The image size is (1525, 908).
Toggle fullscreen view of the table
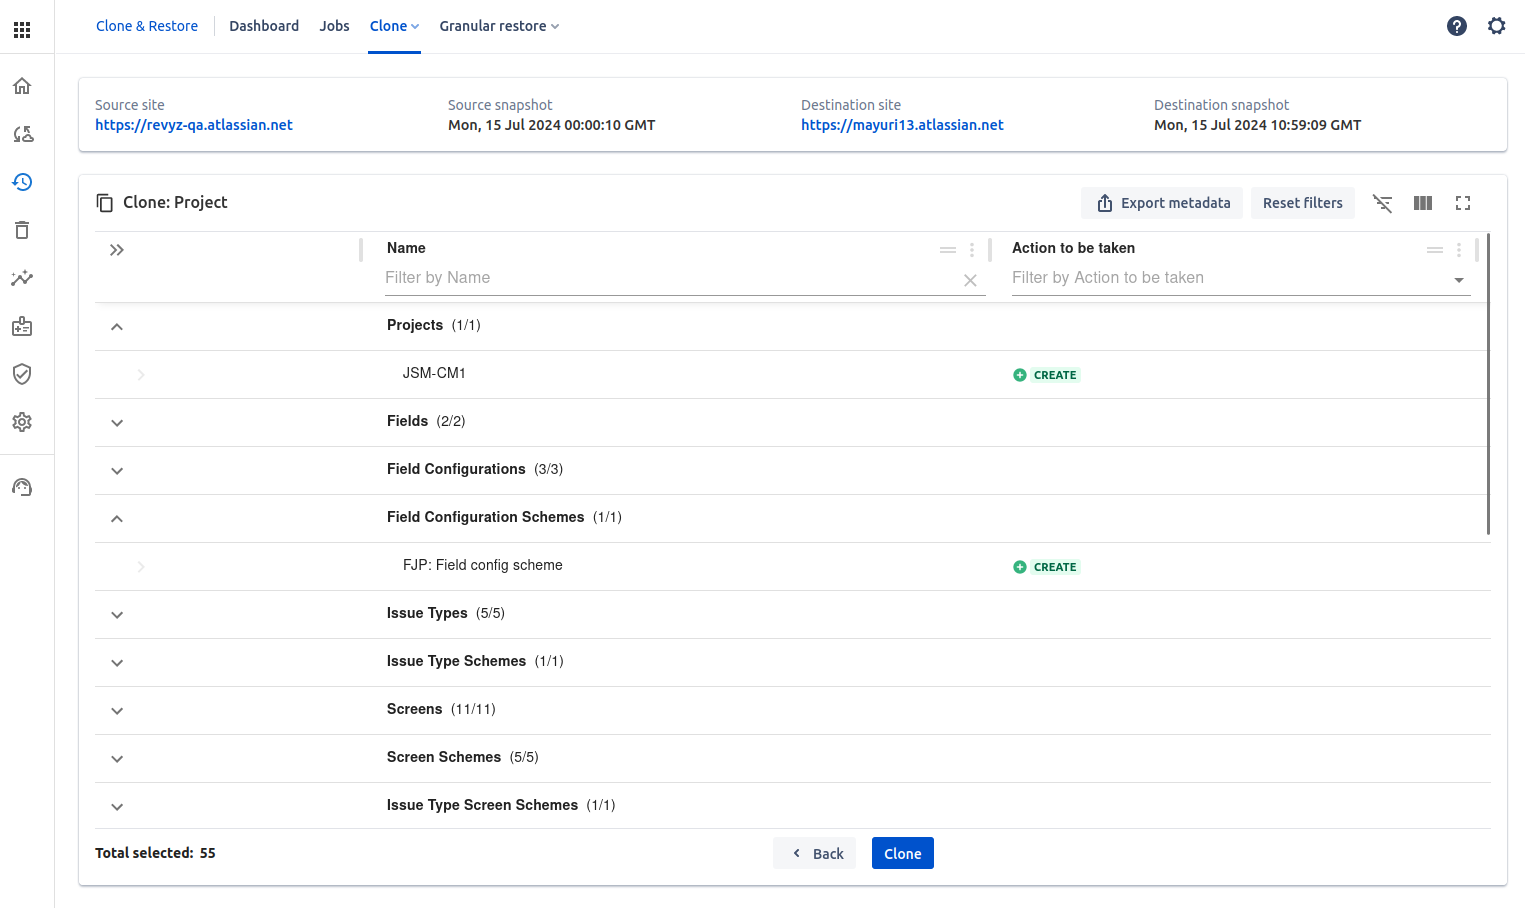click(1462, 203)
